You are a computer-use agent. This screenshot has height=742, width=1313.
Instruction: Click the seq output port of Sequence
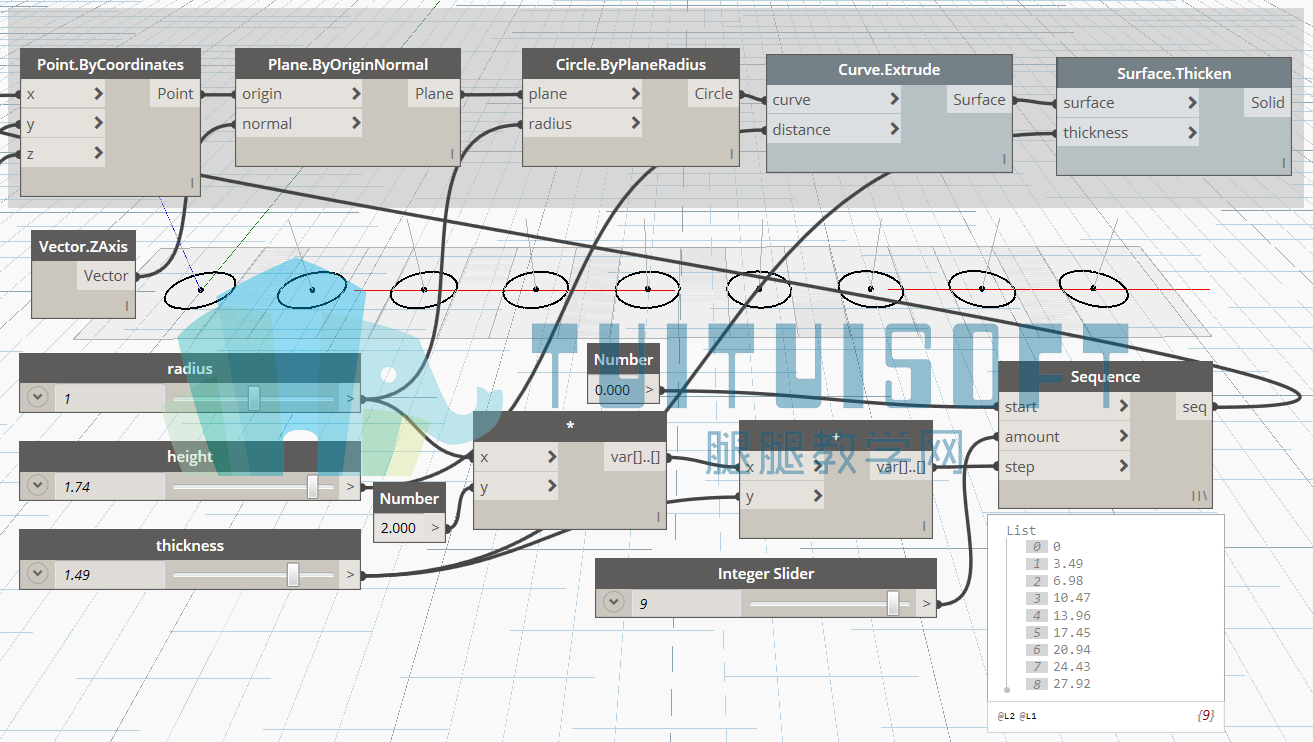click(x=1194, y=407)
